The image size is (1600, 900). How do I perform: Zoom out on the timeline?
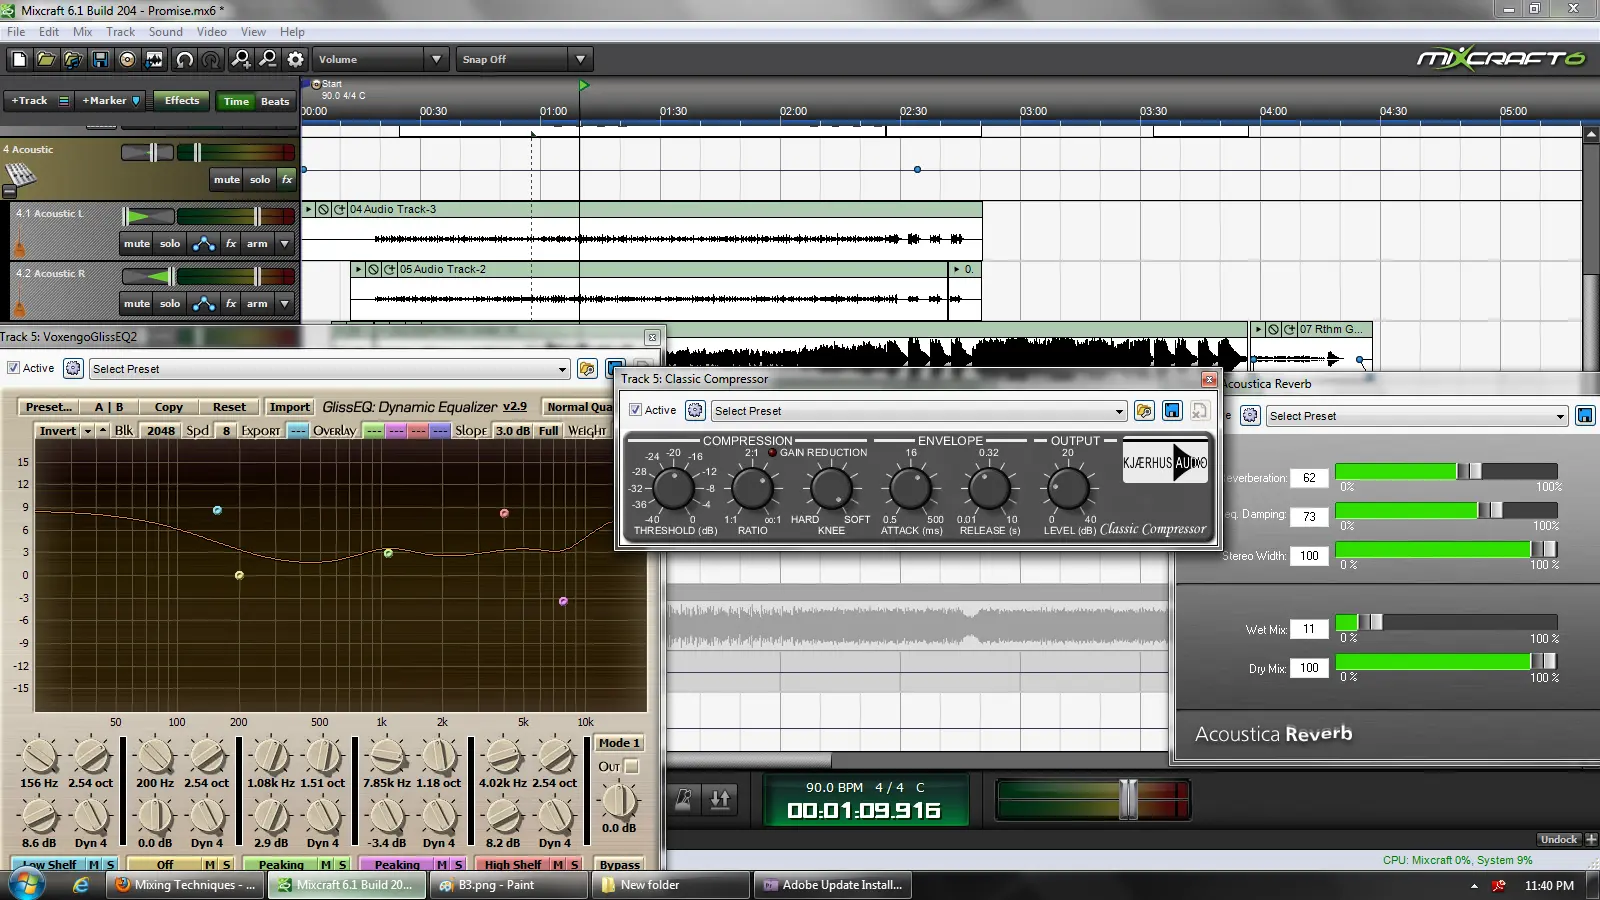[x=268, y=60]
